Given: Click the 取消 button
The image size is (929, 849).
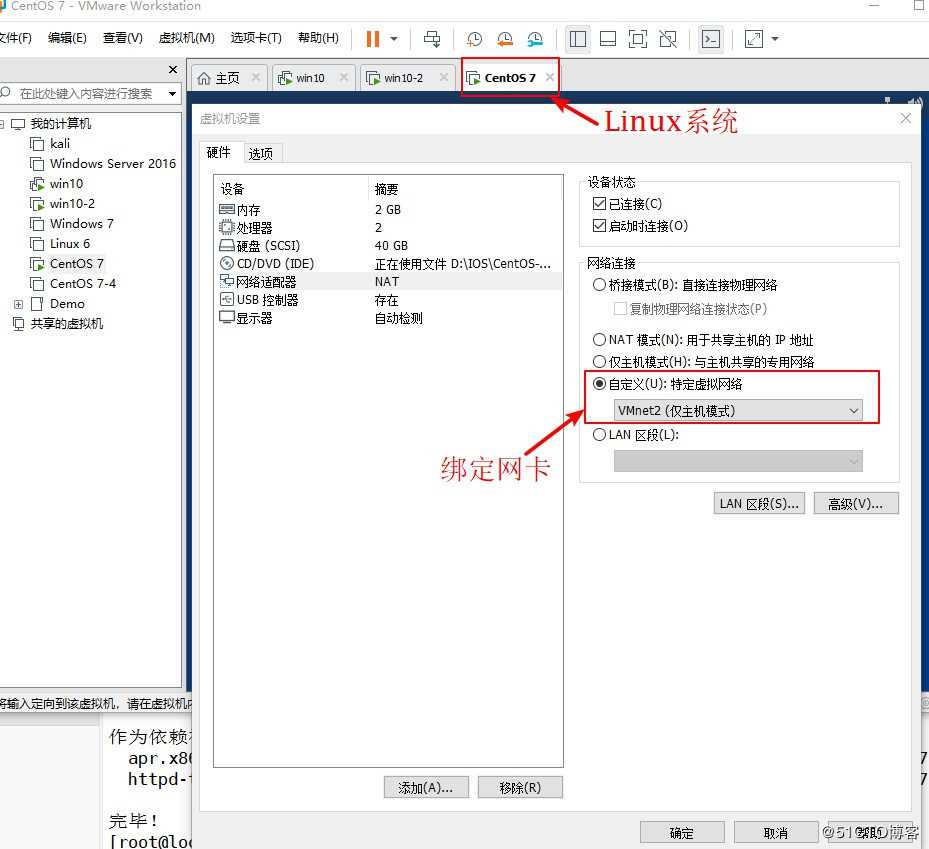Looking at the screenshot, I should [x=776, y=833].
